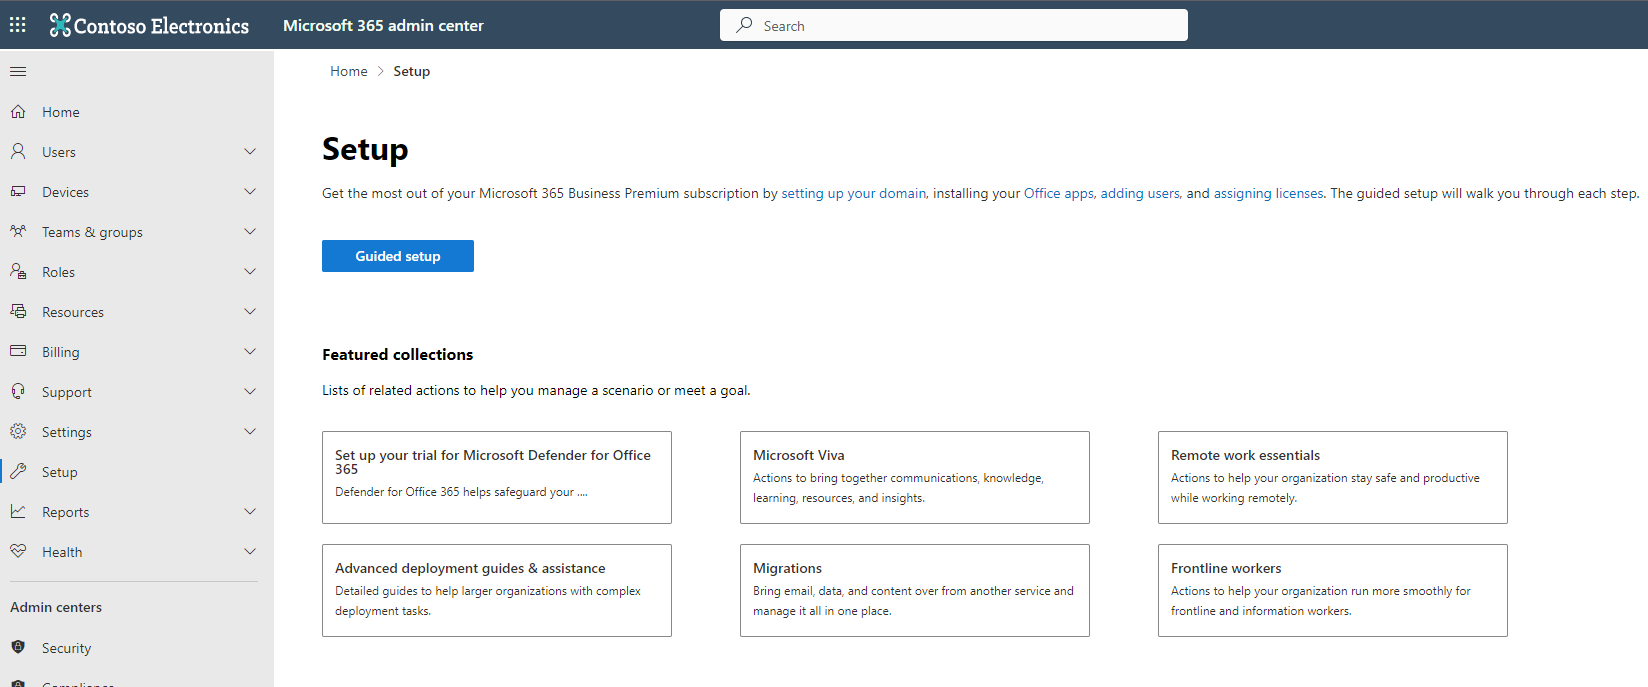Expand the Settings menu chevron
This screenshot has width=1648, height=687.
(250, 432)
